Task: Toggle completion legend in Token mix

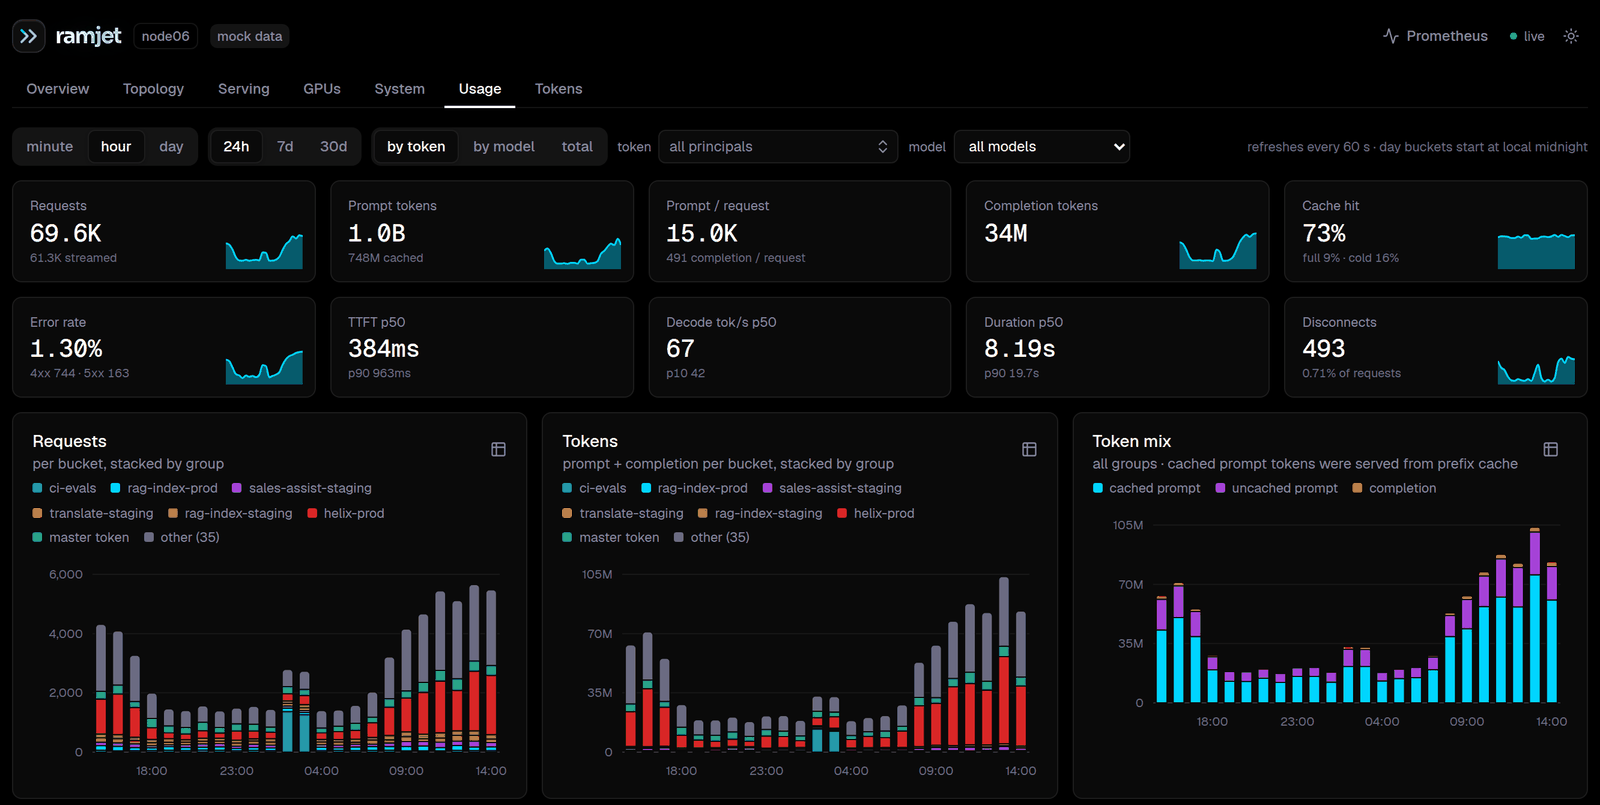Action: click(1395, 488)
